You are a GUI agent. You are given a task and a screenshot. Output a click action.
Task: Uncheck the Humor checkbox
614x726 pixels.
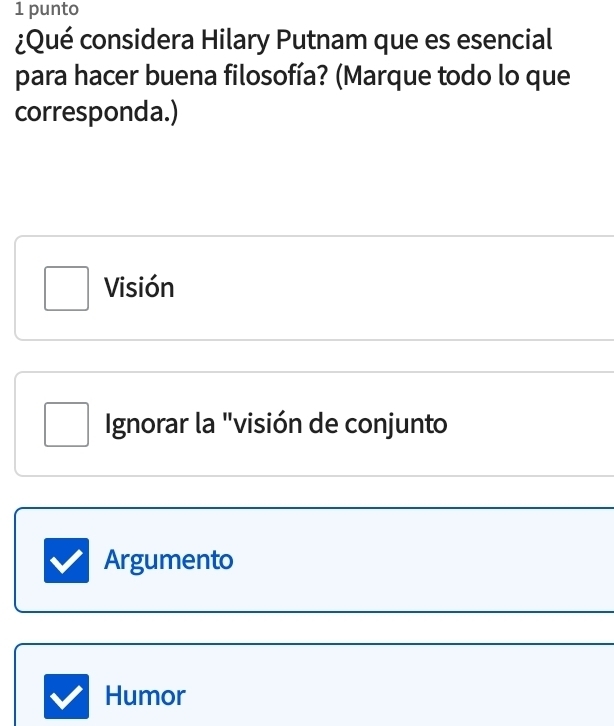(65, 695)
